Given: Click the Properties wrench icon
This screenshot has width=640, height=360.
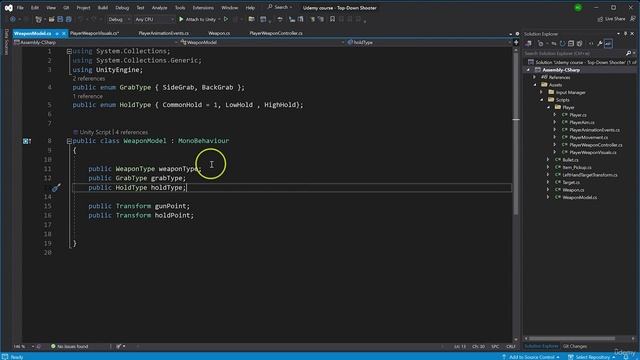Looking at the screenshot, I should pos(600,44).
